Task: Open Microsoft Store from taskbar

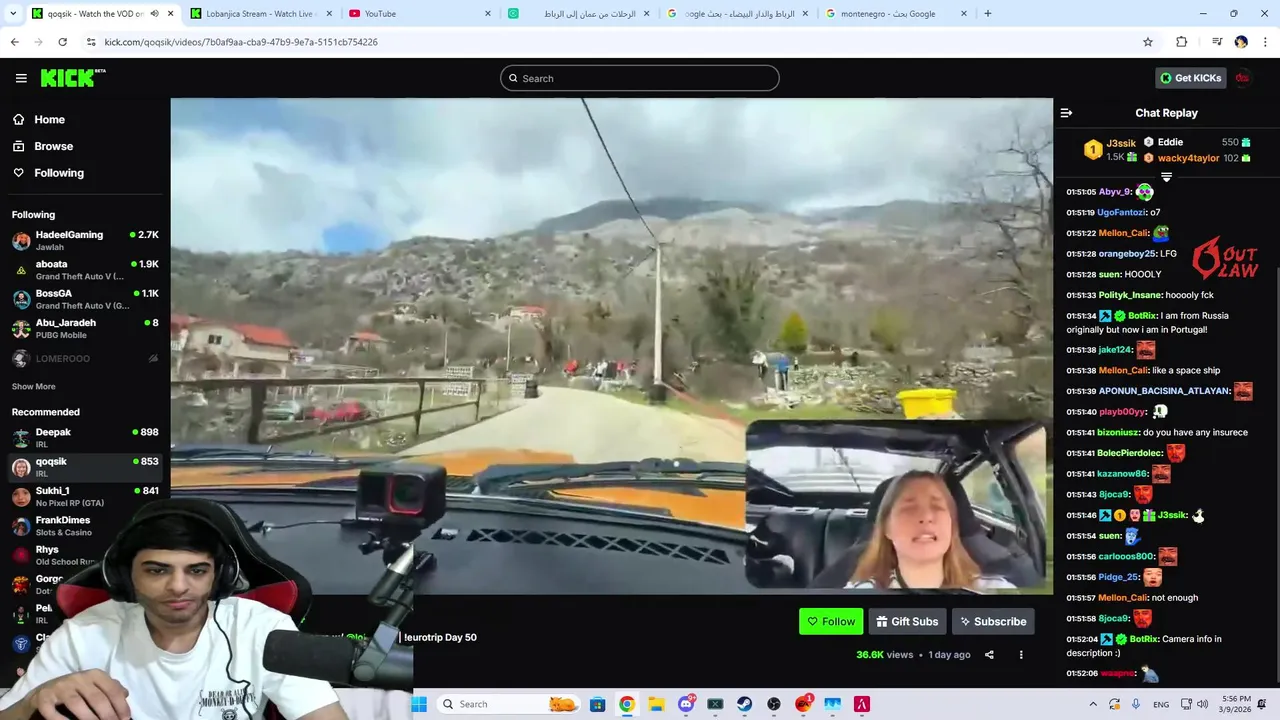Action: pos(597,704)
